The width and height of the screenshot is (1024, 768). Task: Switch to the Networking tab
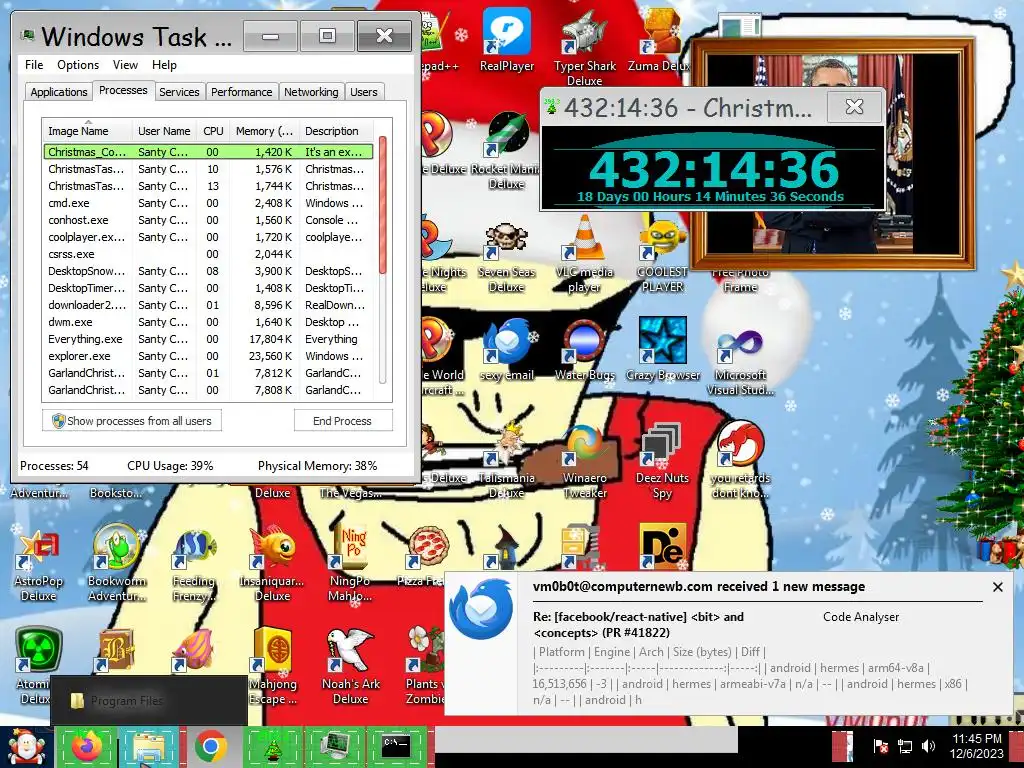point(311,92)
